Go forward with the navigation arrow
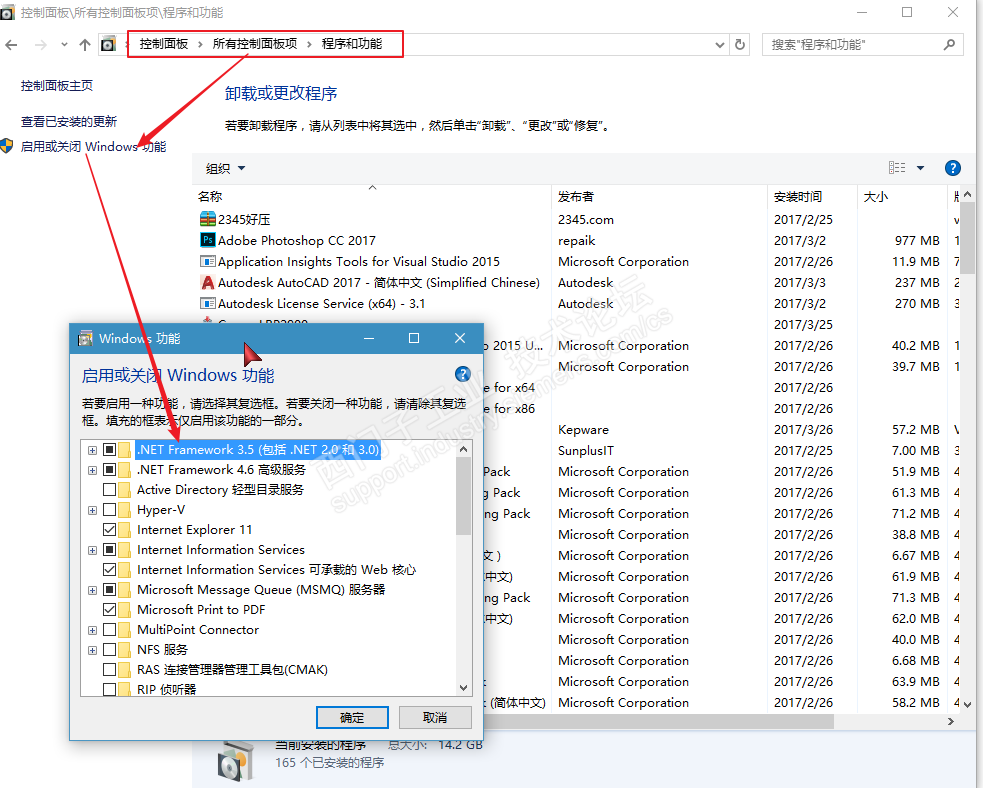Screen dimensions: 983x788 (41, 45)
